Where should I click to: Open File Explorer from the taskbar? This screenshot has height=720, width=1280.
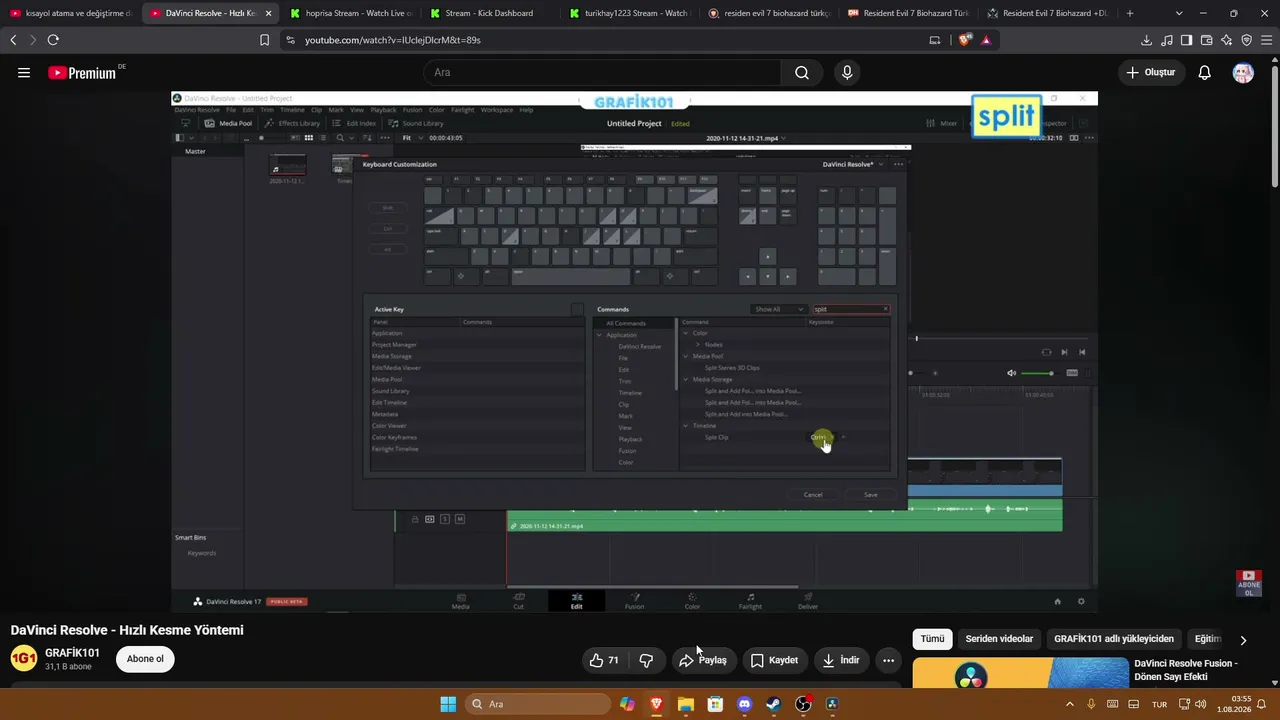coord(686,704)
